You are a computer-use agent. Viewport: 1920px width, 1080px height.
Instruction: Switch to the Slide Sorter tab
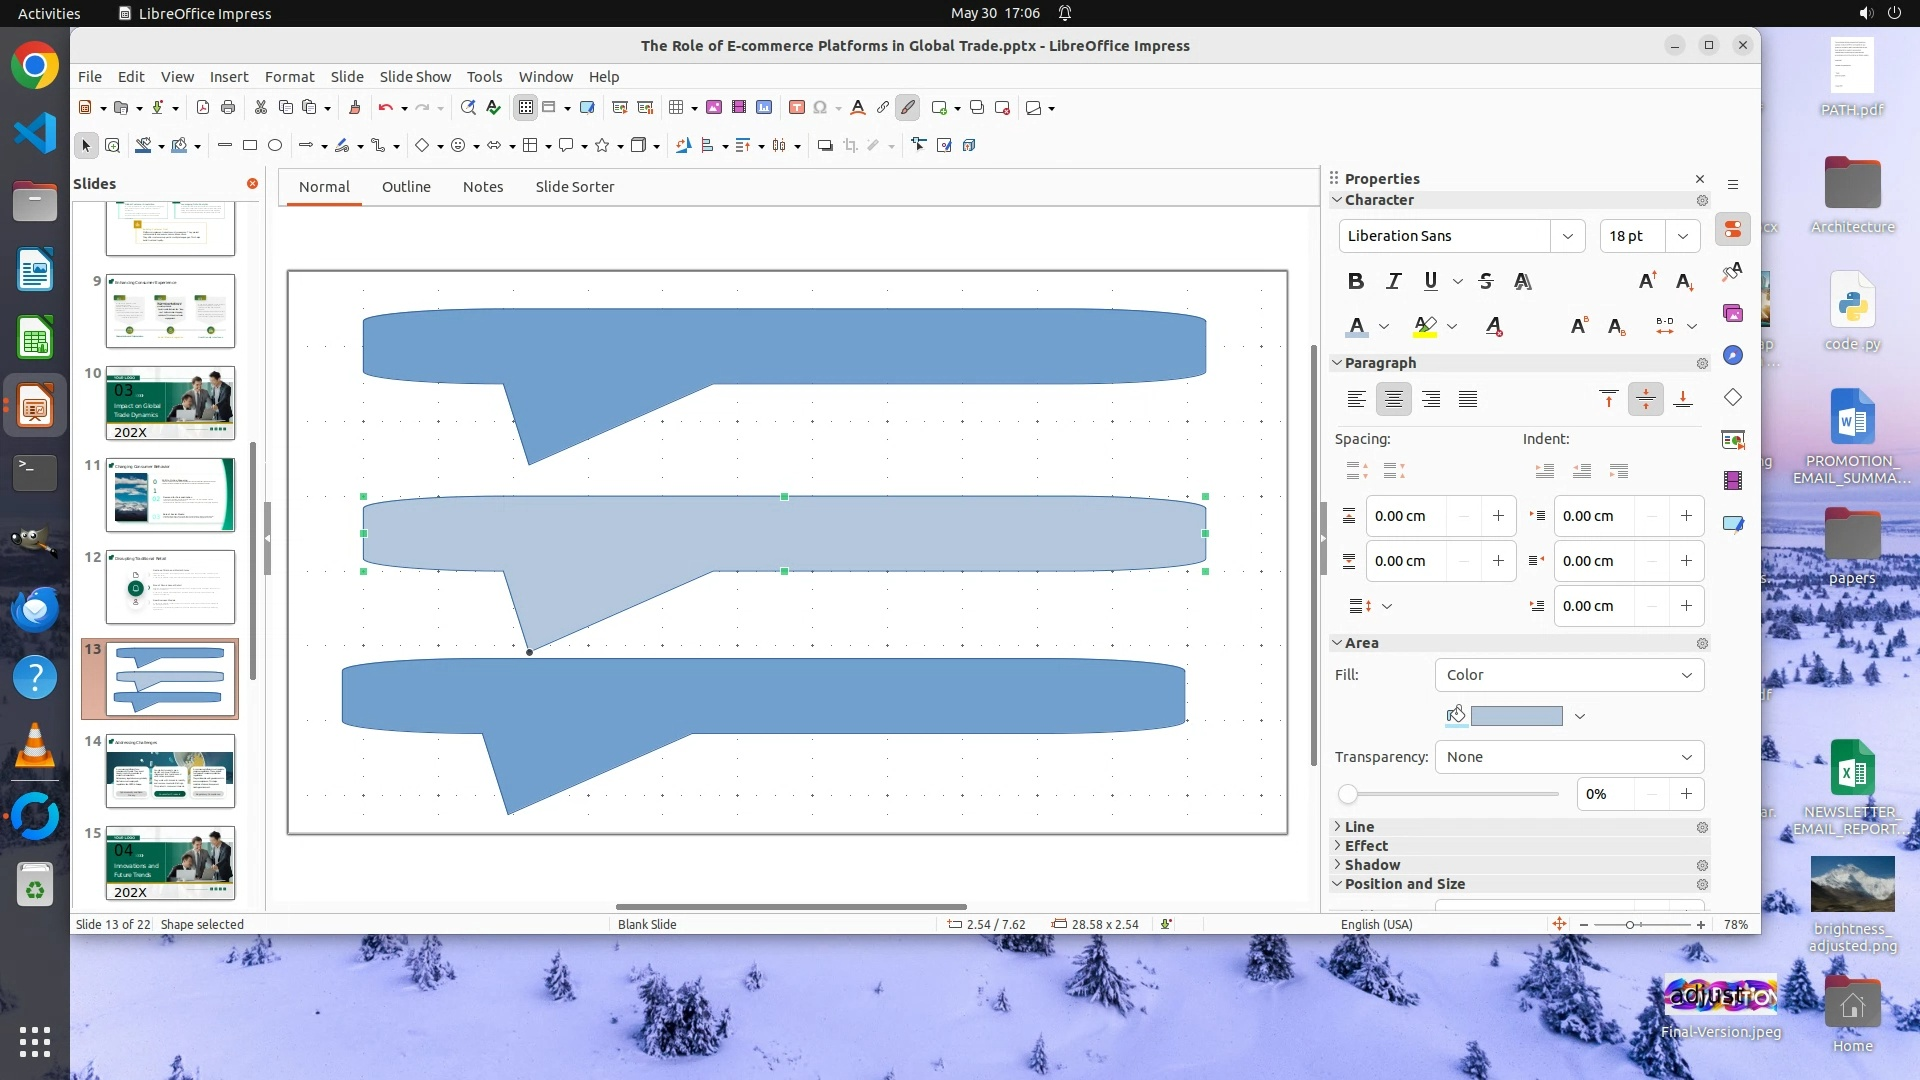click(x=574, y=187)
